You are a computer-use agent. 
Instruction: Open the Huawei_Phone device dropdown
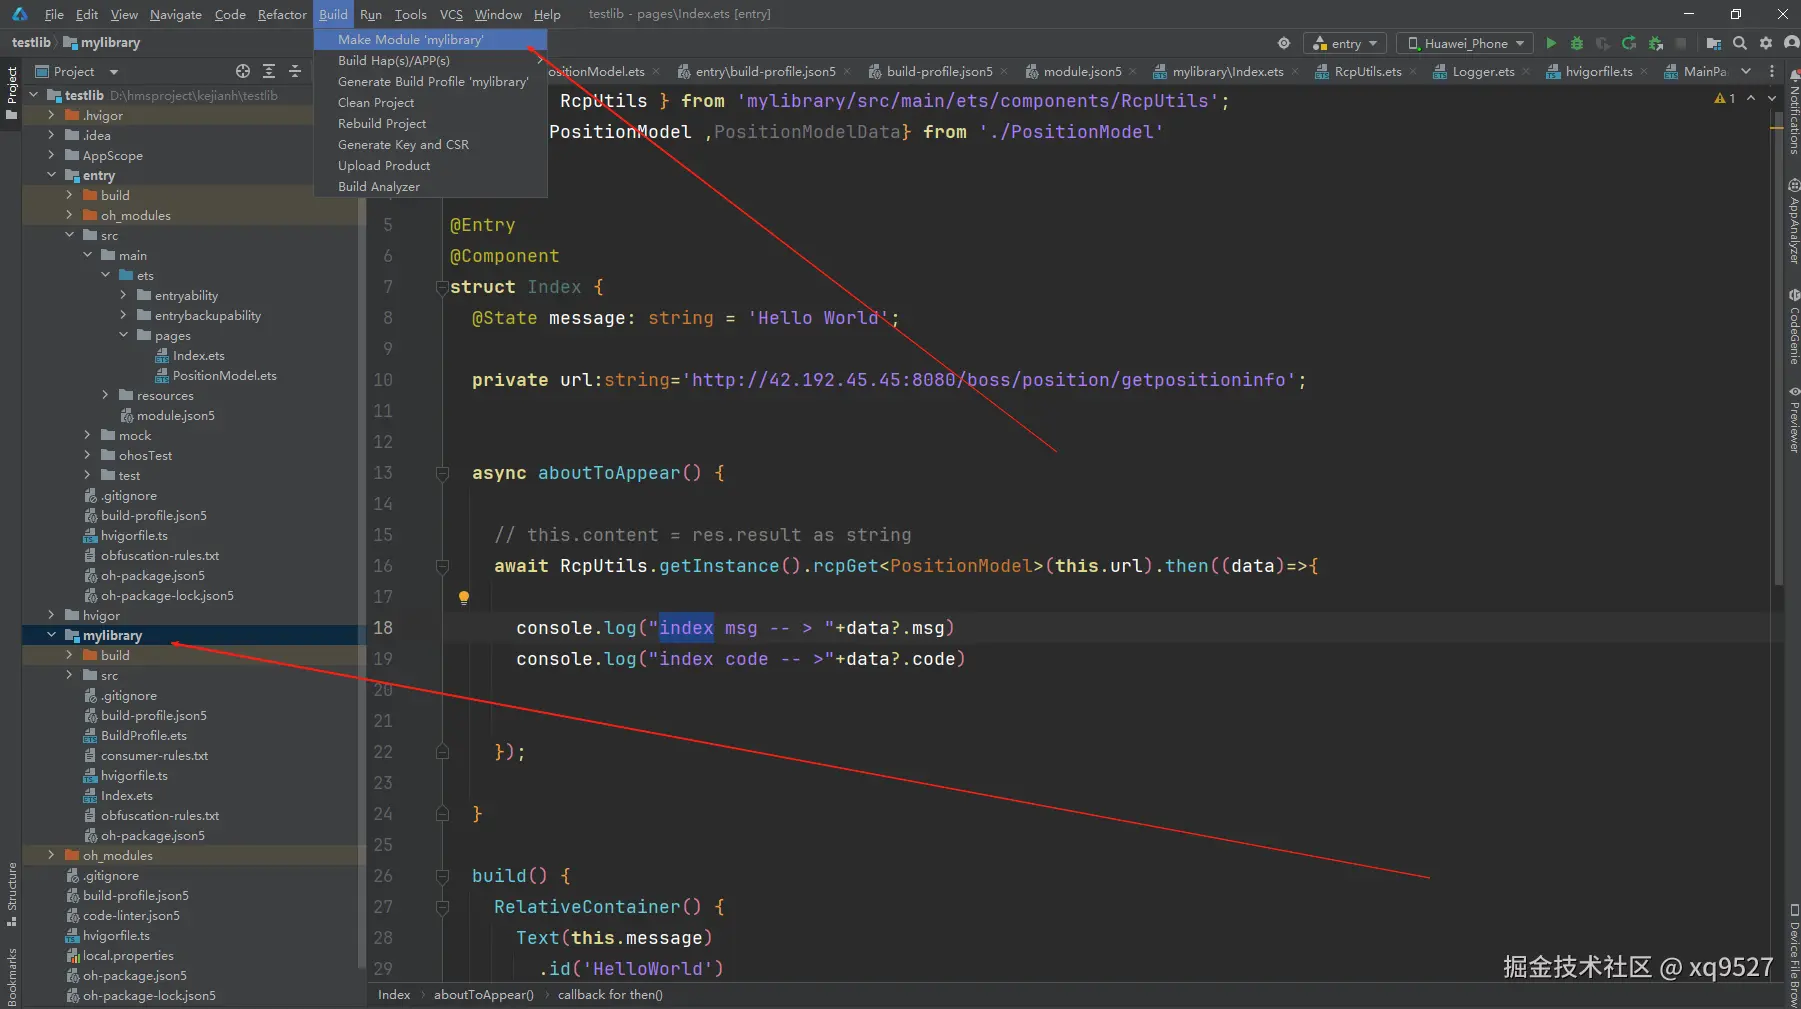coord(1465,43)
